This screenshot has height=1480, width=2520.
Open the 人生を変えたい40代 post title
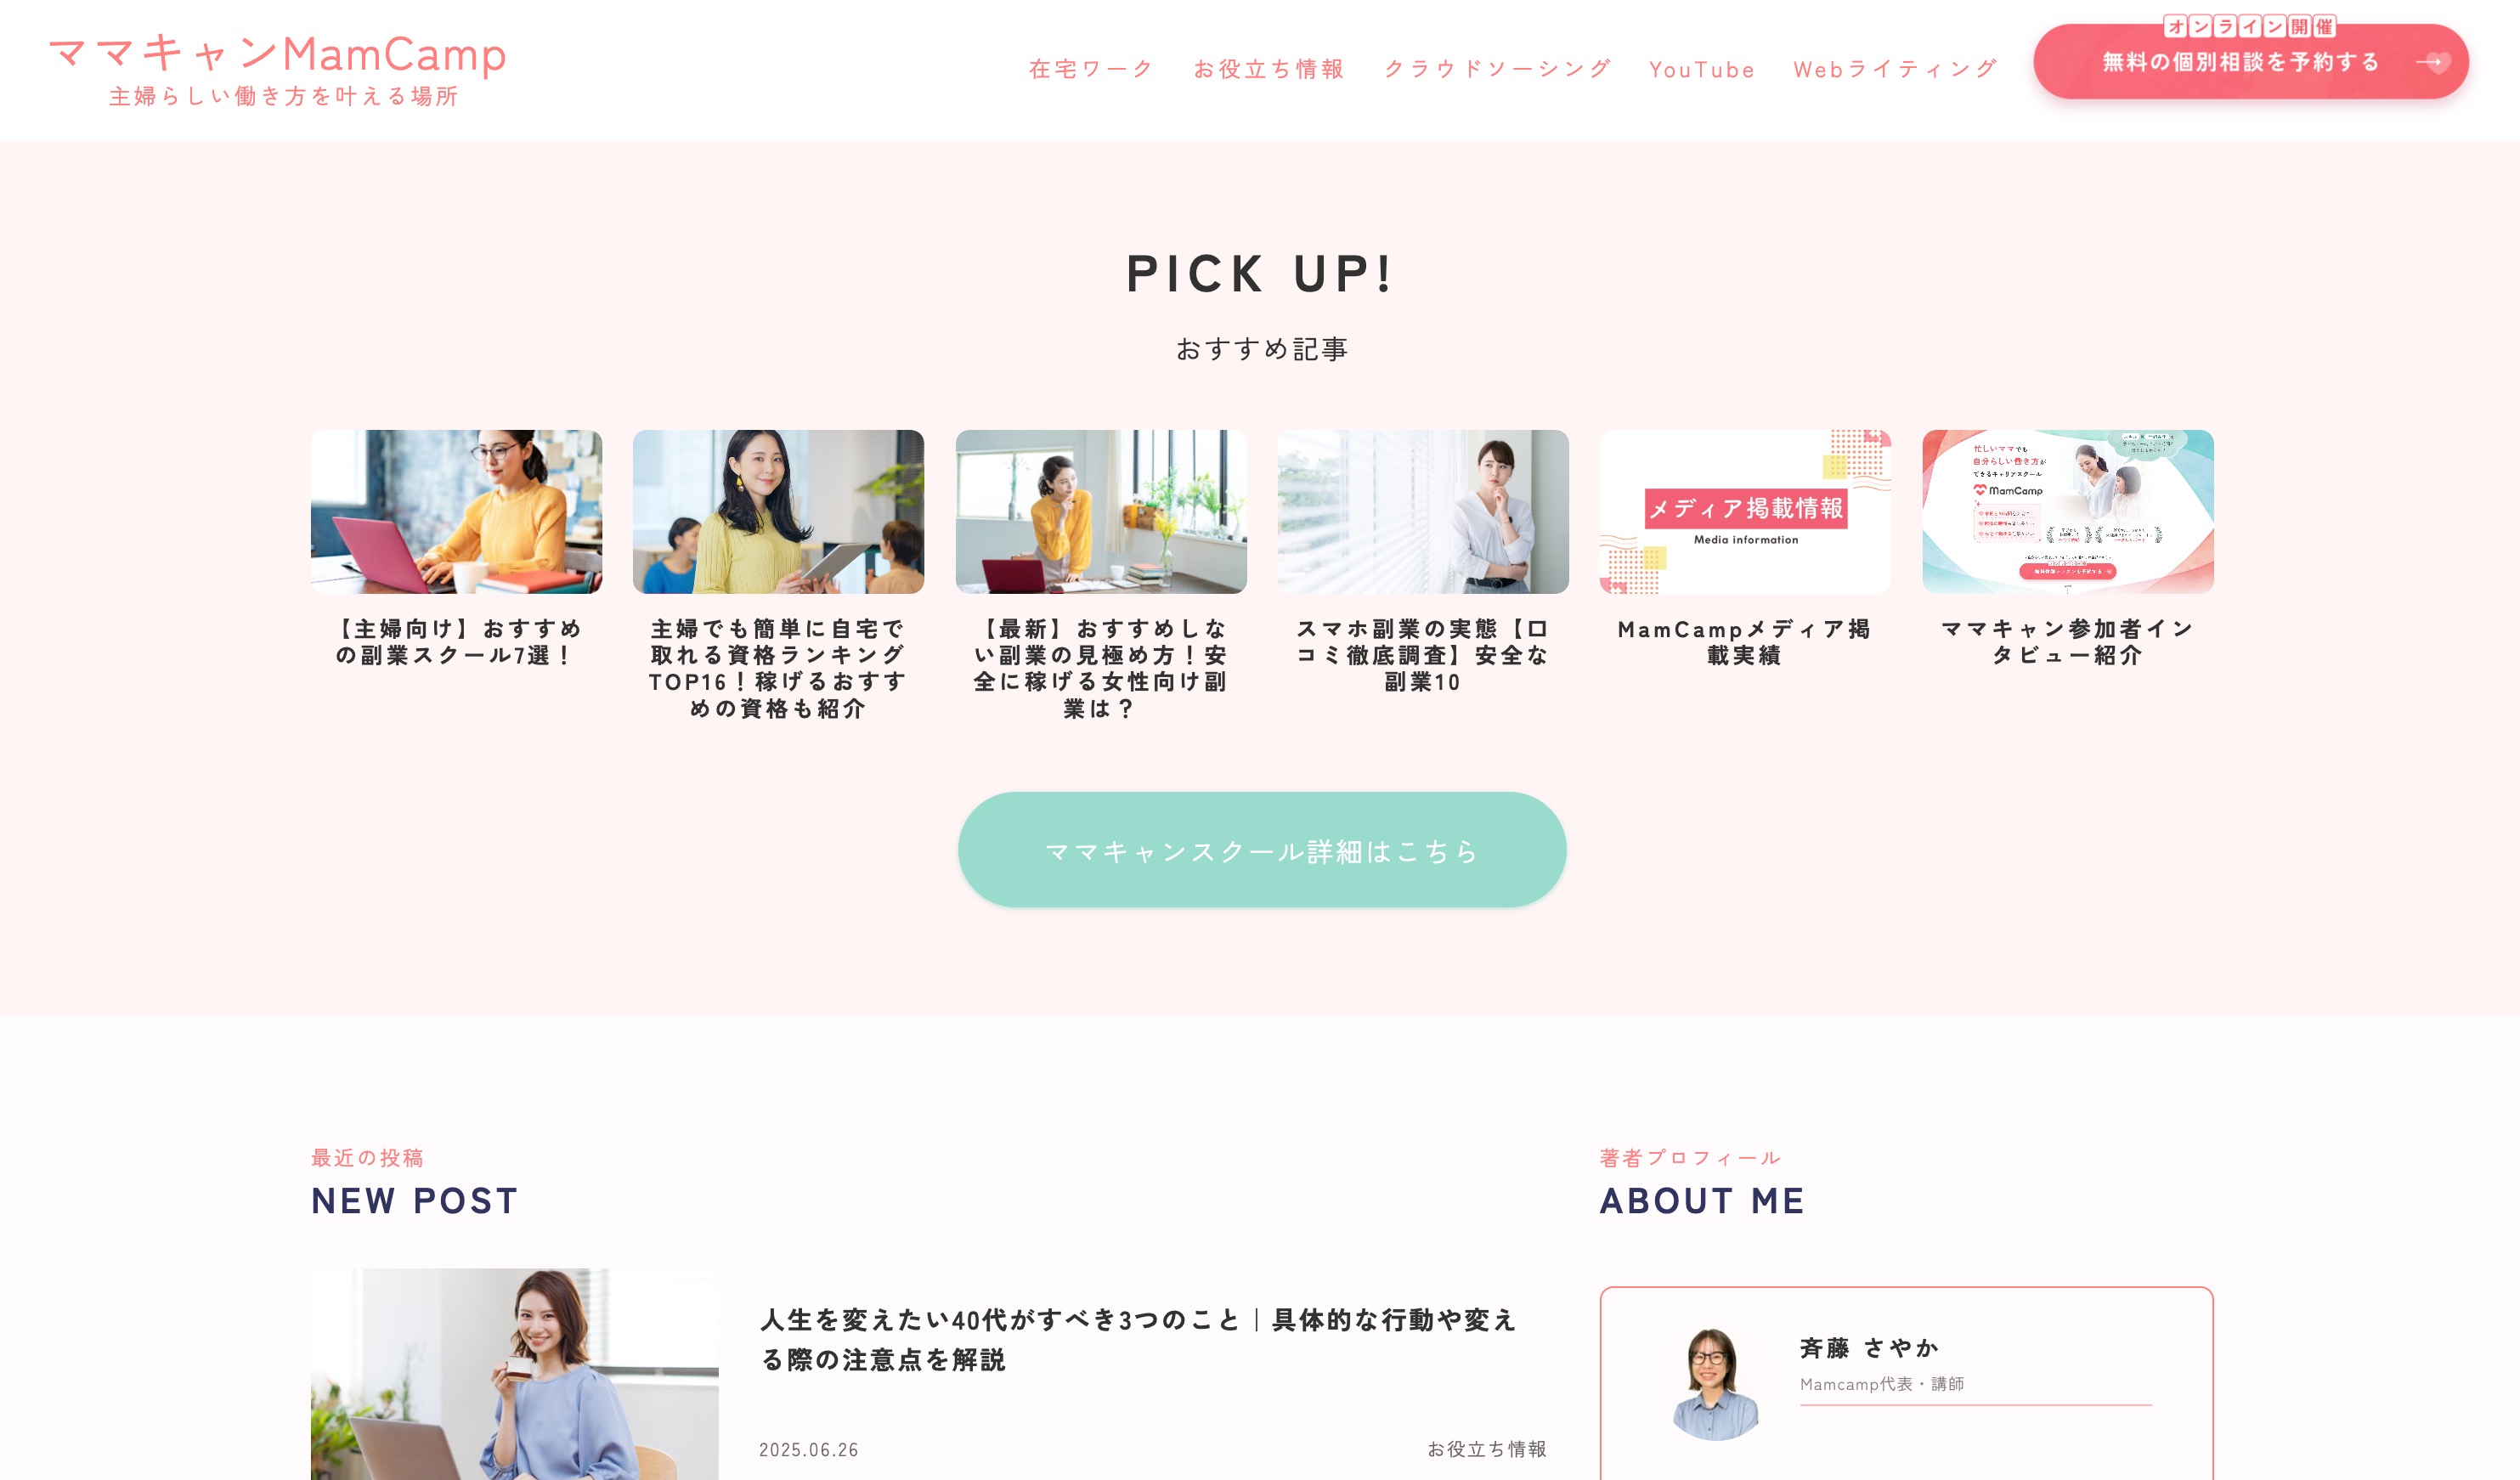coord(1139,1339)
